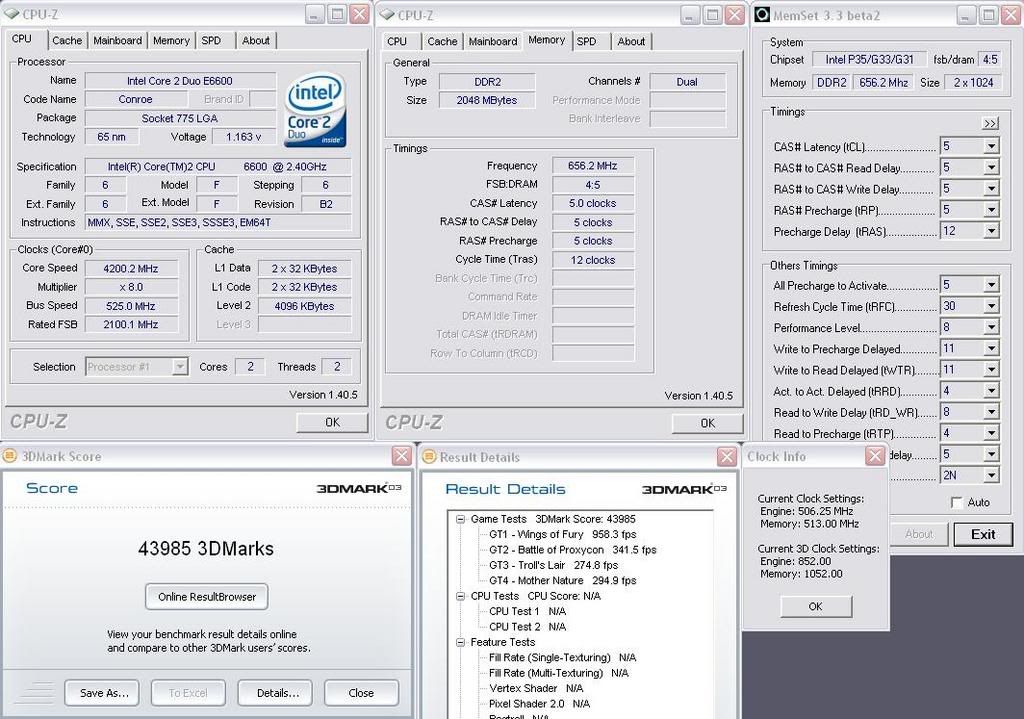Close the Result Details window with X
The height and width of the screenshot is (719, 1024).
click(x=726, y=456)
